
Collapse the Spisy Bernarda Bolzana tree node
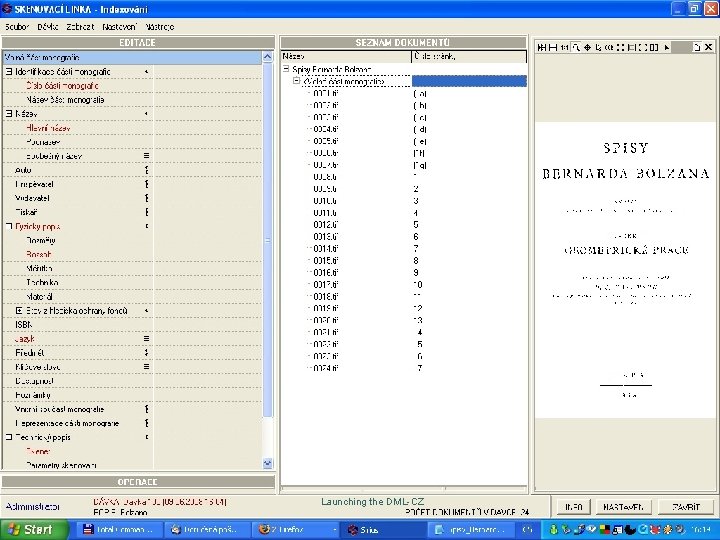click(x=286, y=69)
